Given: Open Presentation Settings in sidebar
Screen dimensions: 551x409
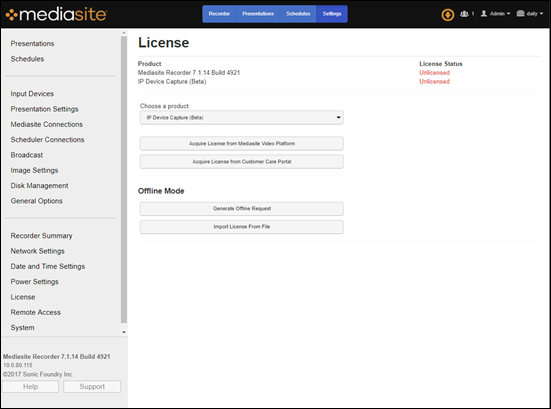Looking at the screenshot, I should click(44, 109).
